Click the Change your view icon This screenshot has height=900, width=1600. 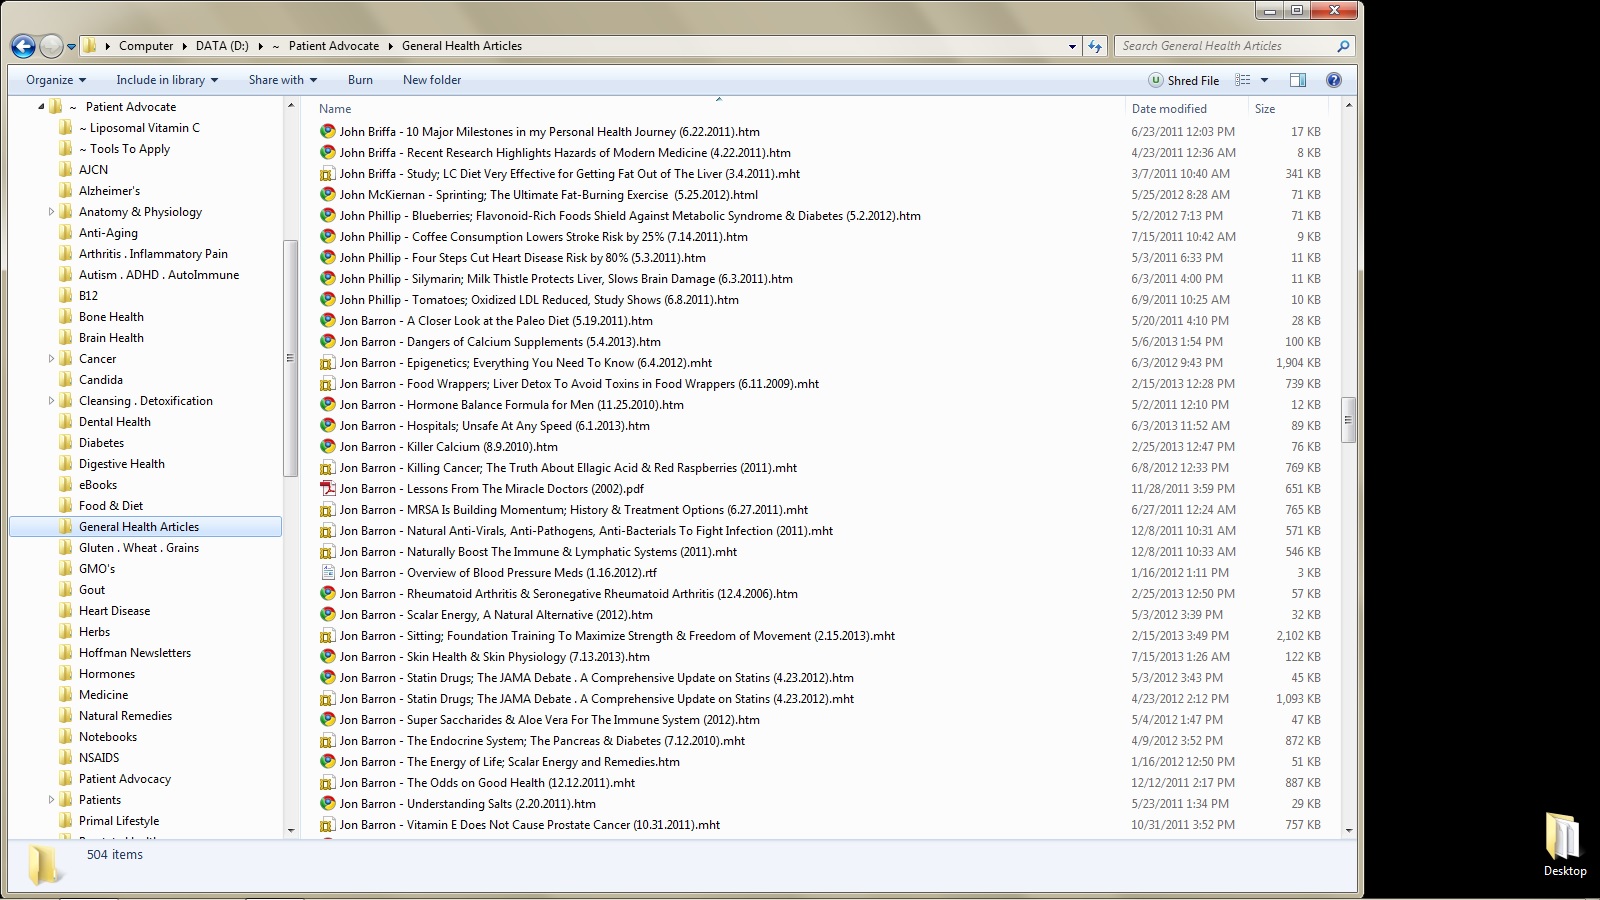[x=1243, y=80]
